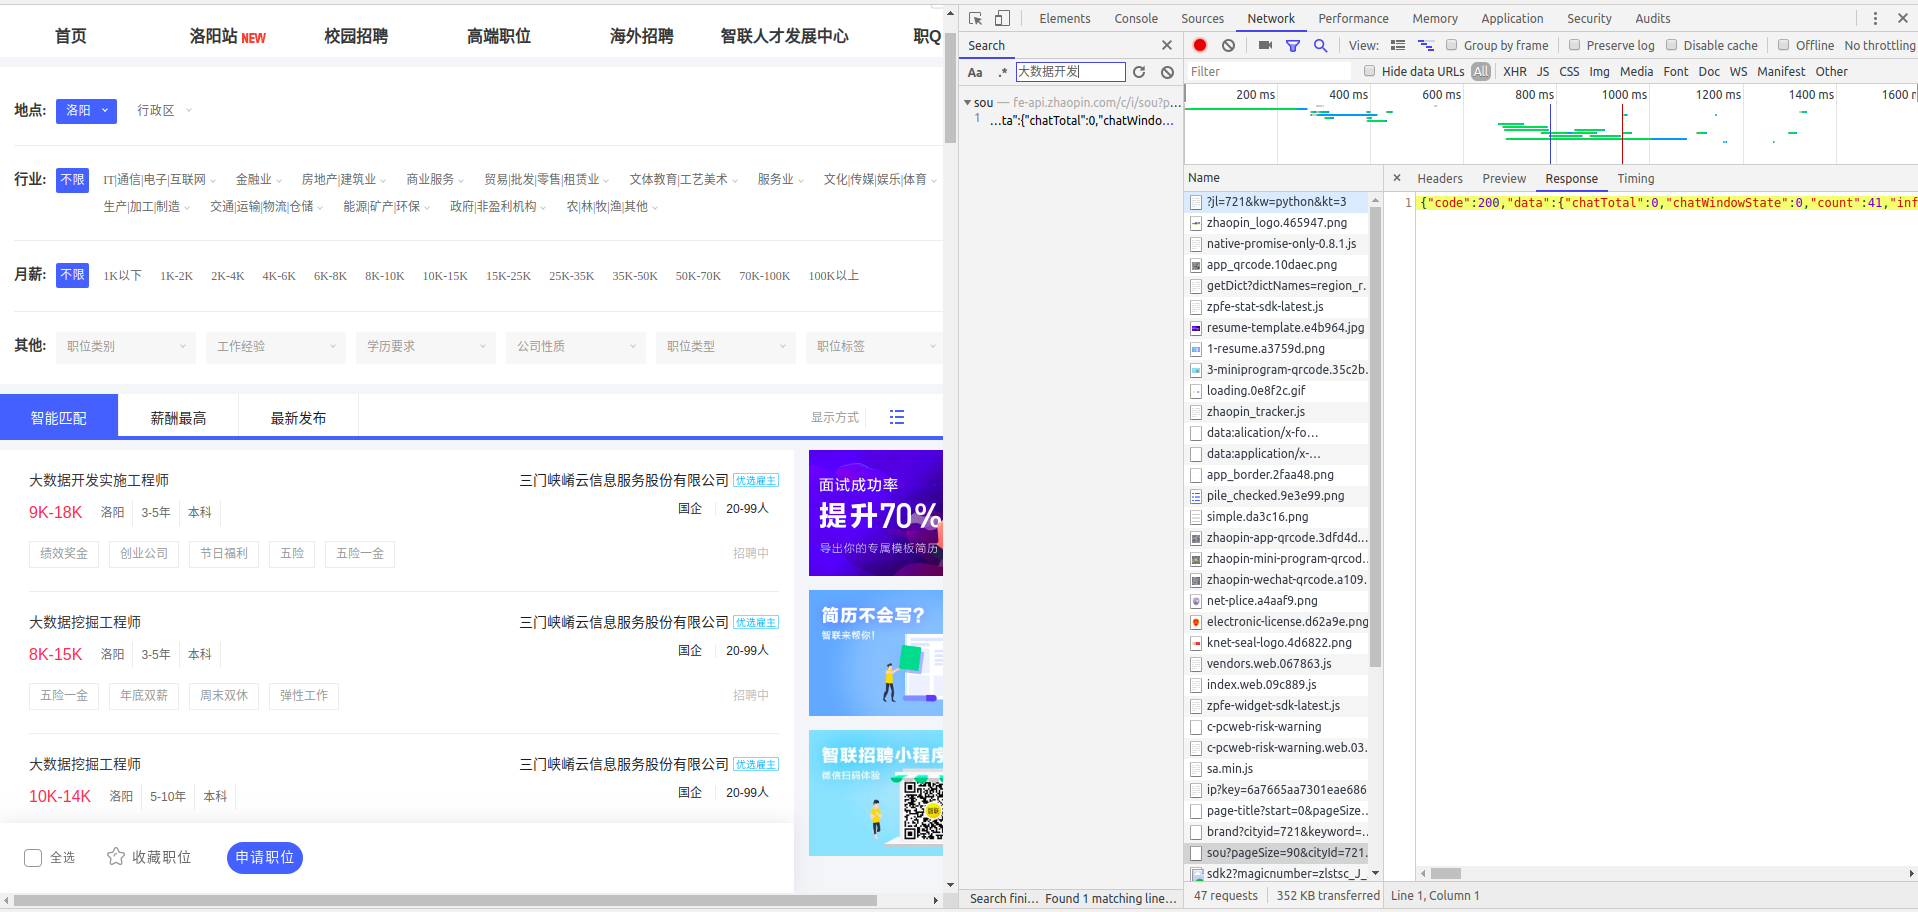Toggle the Offline checkbox
Screen dimensions: 1918x912
[1783, 45]
